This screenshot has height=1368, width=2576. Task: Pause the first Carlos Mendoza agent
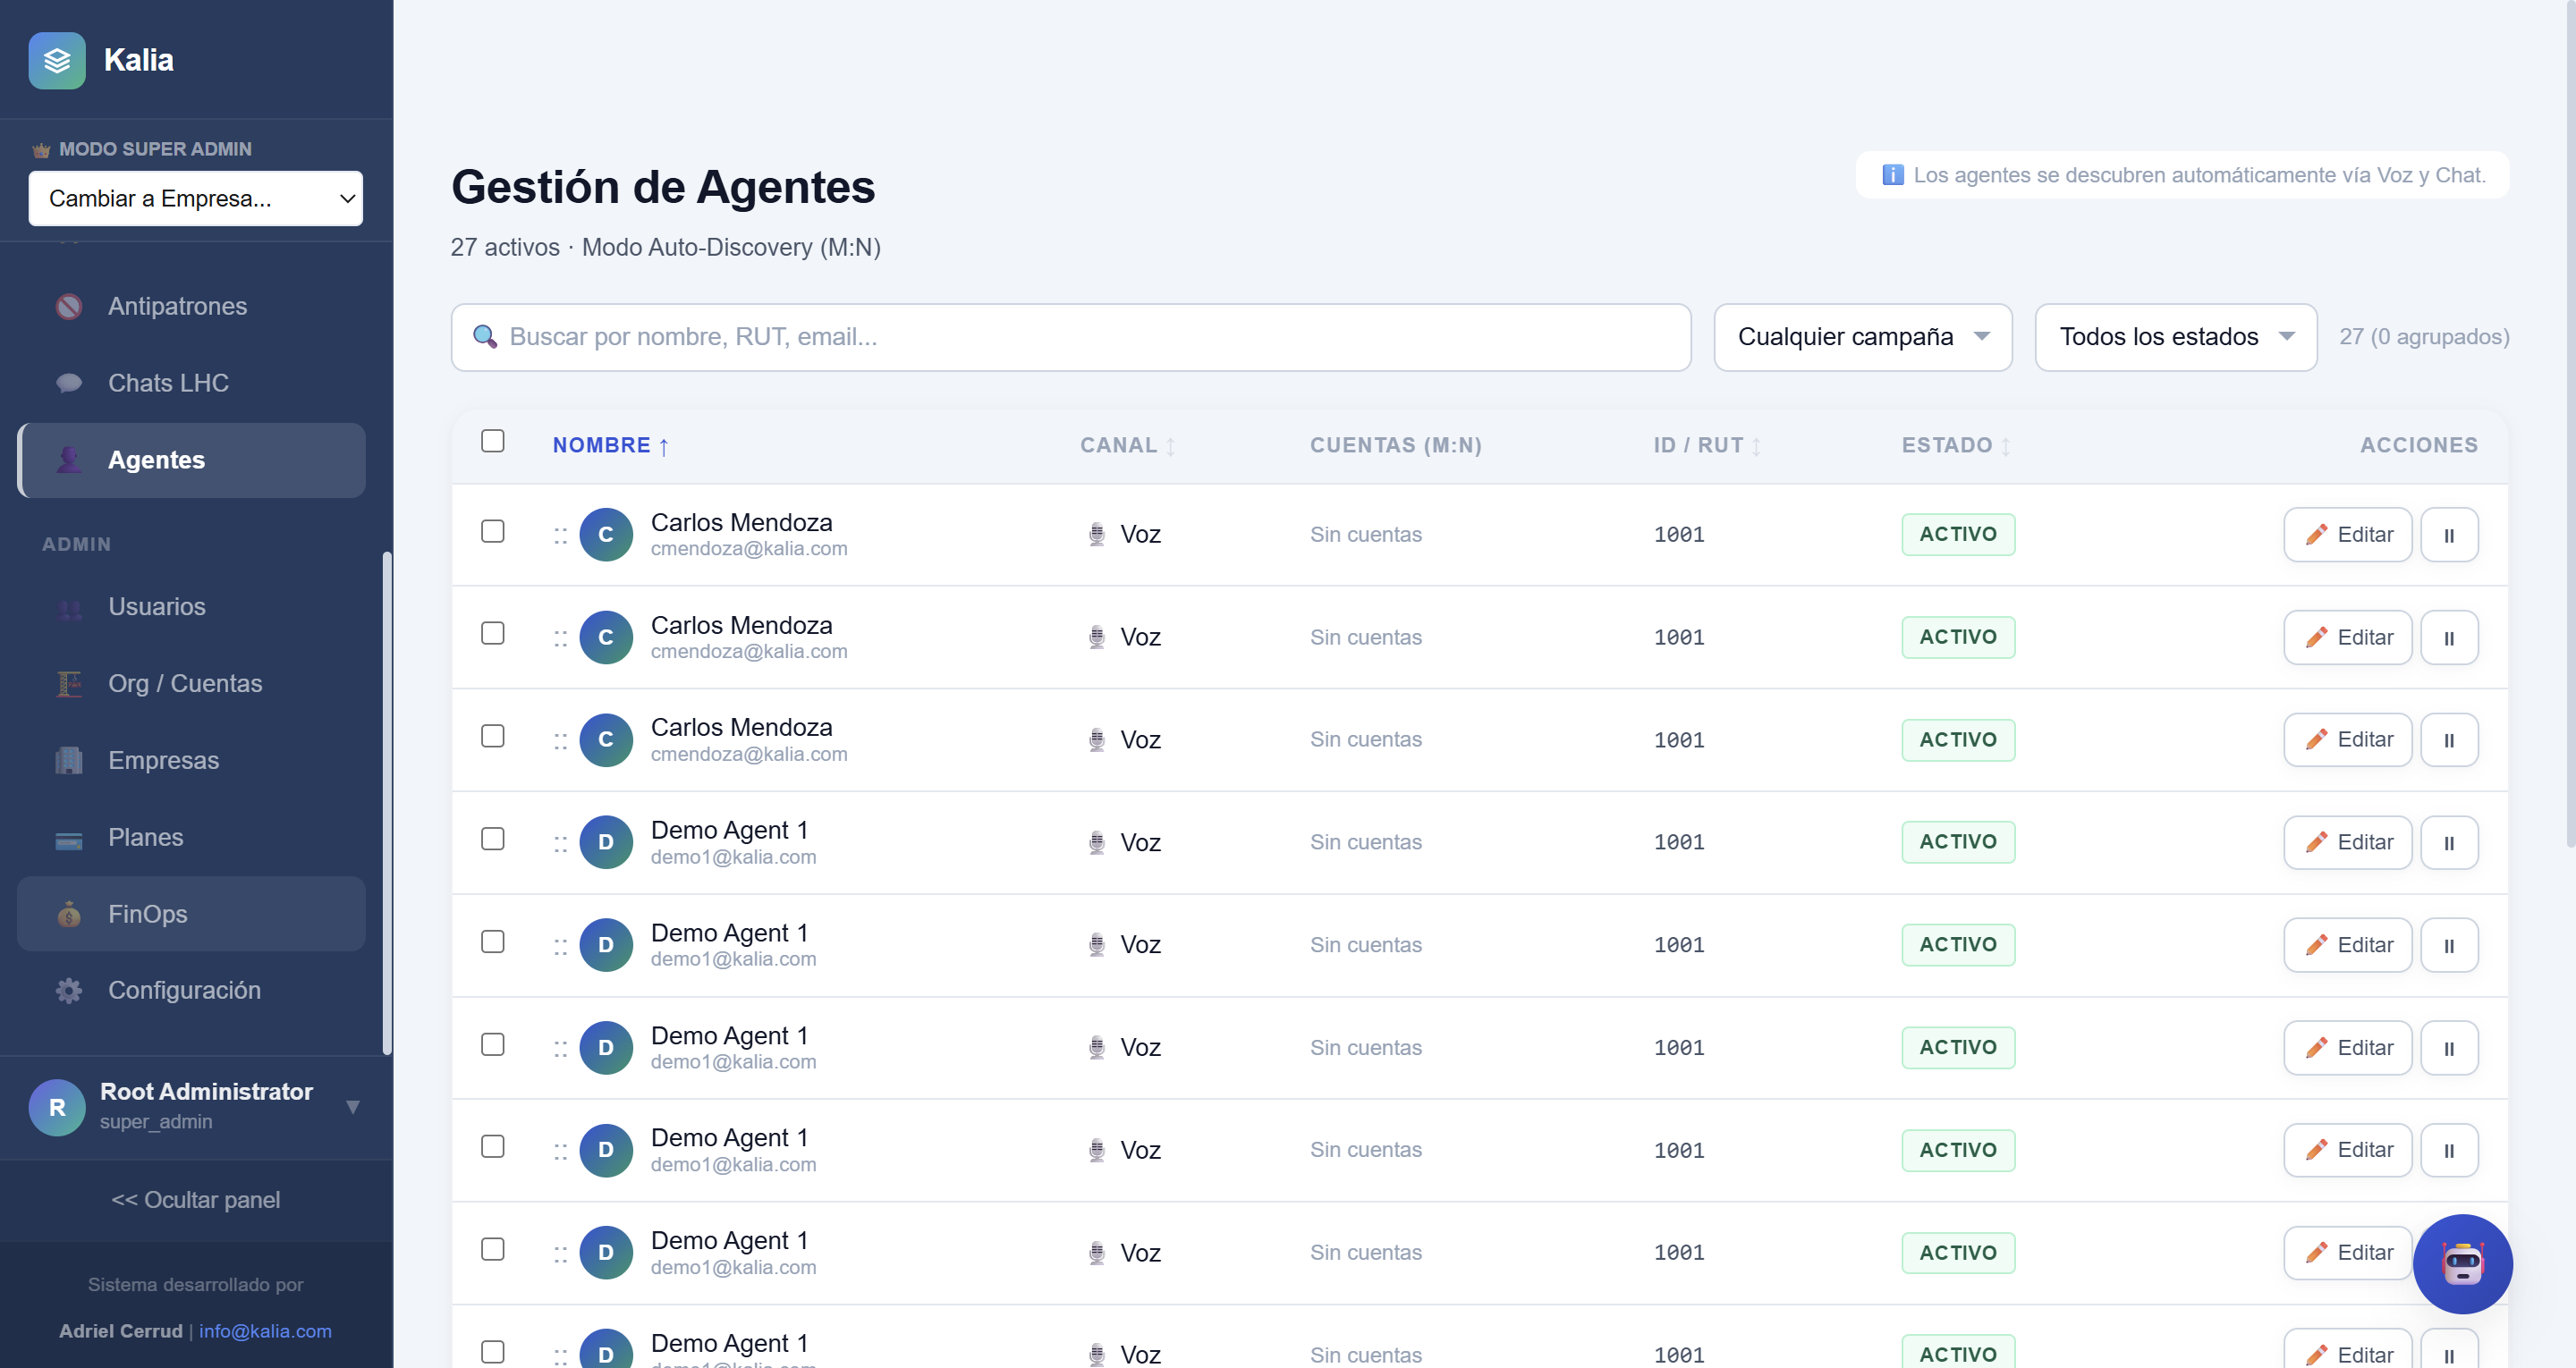point(2449,535)
